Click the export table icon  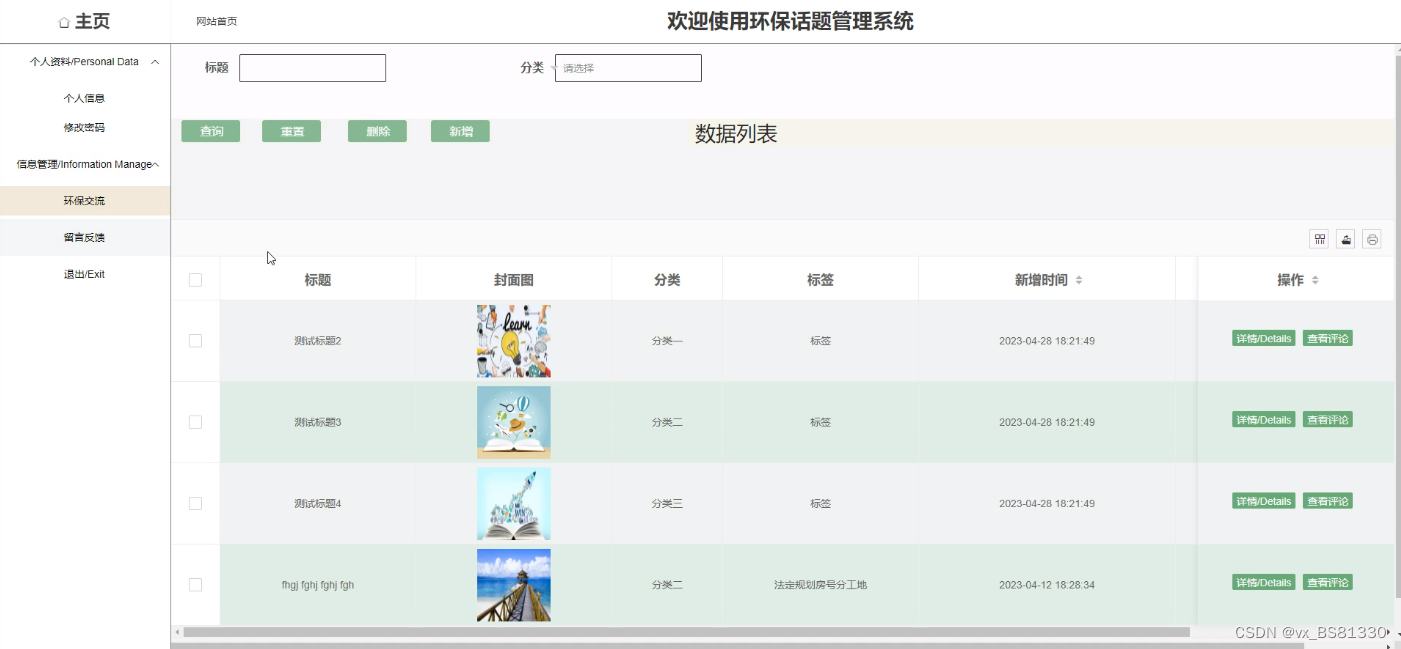coord(1346,239)
